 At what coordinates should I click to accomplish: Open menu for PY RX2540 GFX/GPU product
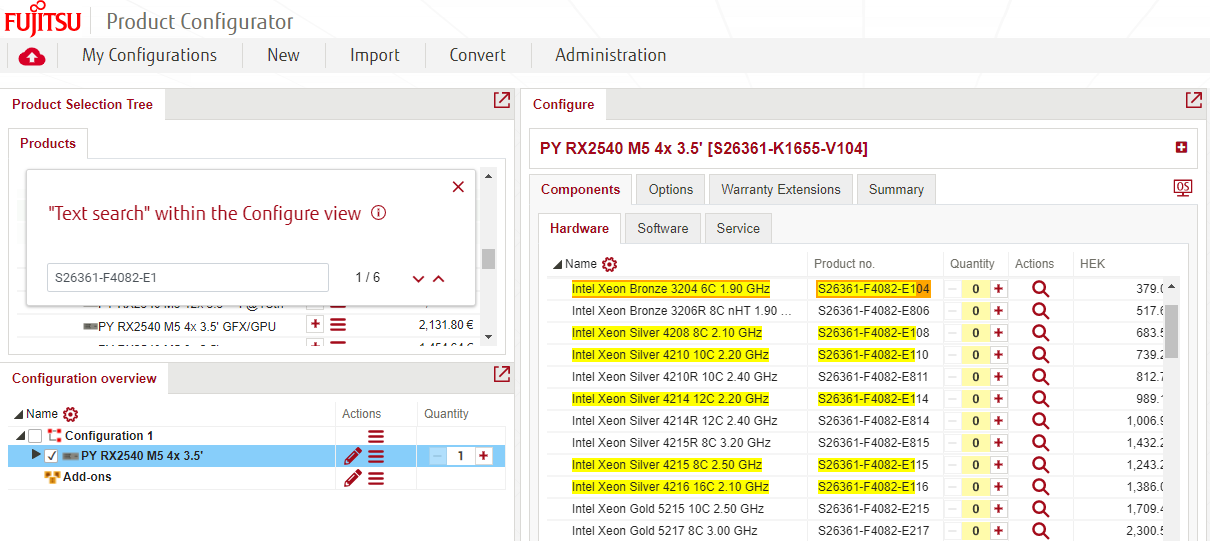click(338, 325)
